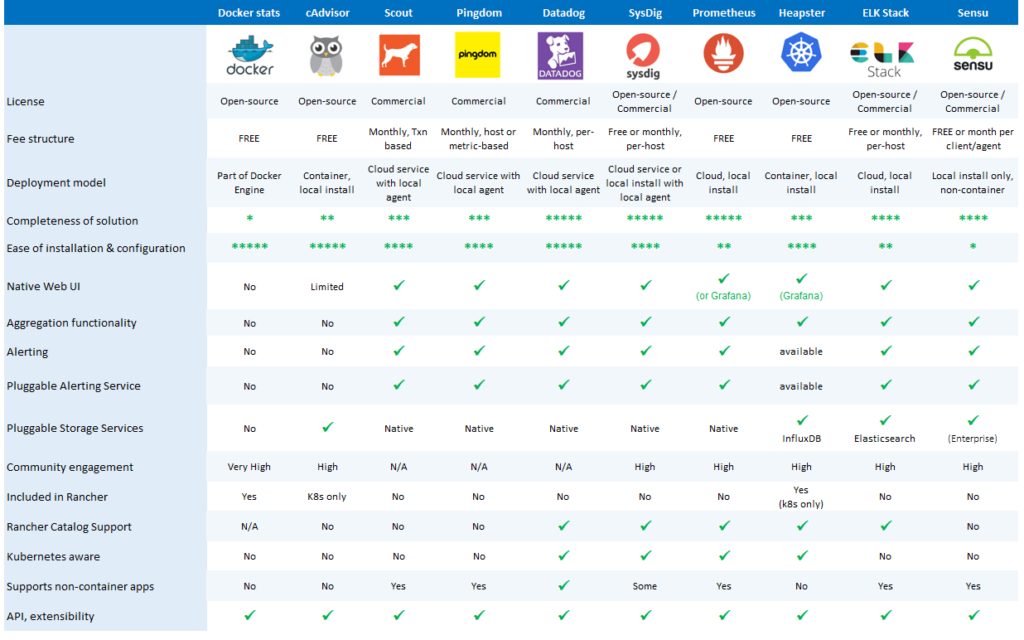The width and height of the screenshot is (1024, 640).
Task: Click the Docker whale logo
Action: click(x=249, y=55)
